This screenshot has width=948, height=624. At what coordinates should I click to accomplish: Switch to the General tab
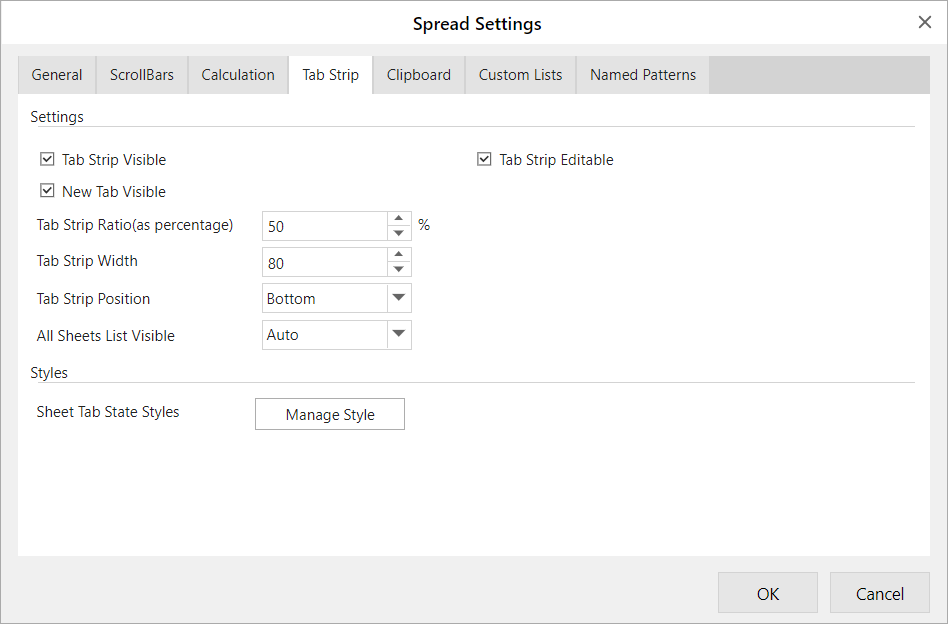tap(56, 74)
